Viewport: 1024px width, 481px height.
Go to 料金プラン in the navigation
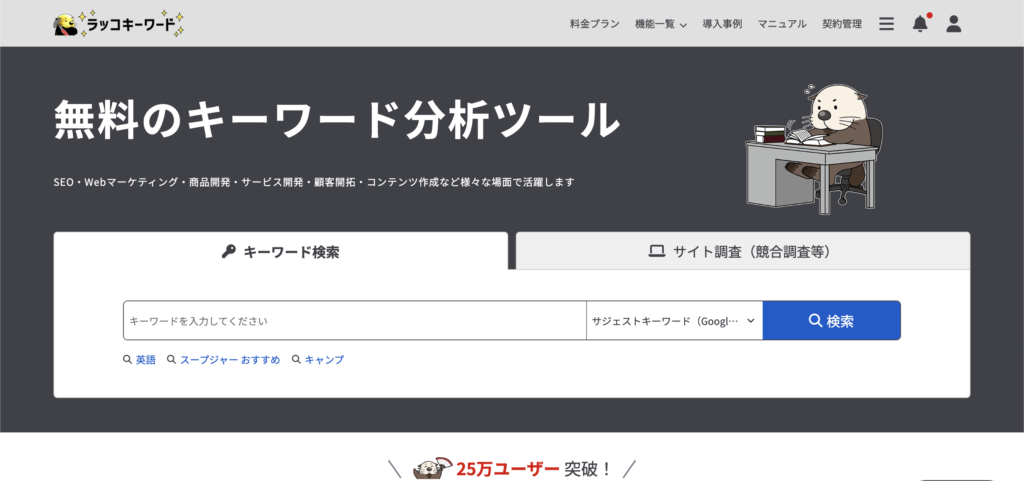pos(594,24)
